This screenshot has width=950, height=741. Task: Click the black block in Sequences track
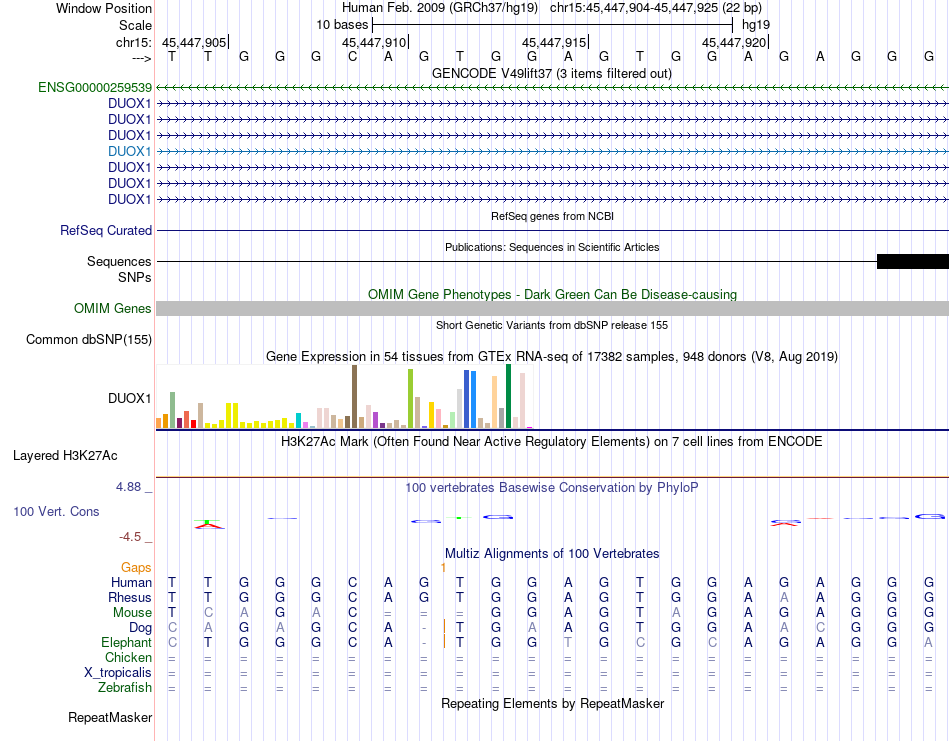[912, 262]
